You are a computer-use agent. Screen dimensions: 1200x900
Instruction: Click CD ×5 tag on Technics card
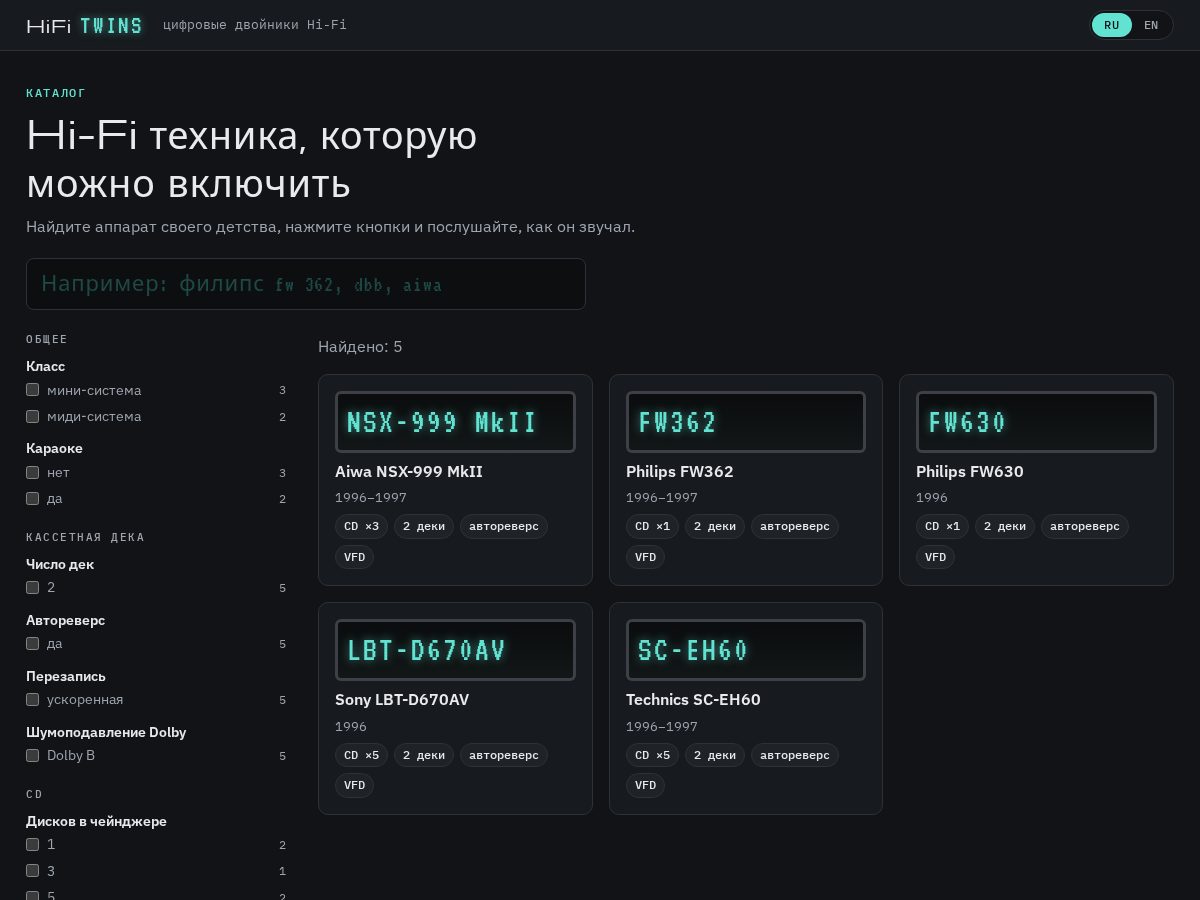[652, 755]
